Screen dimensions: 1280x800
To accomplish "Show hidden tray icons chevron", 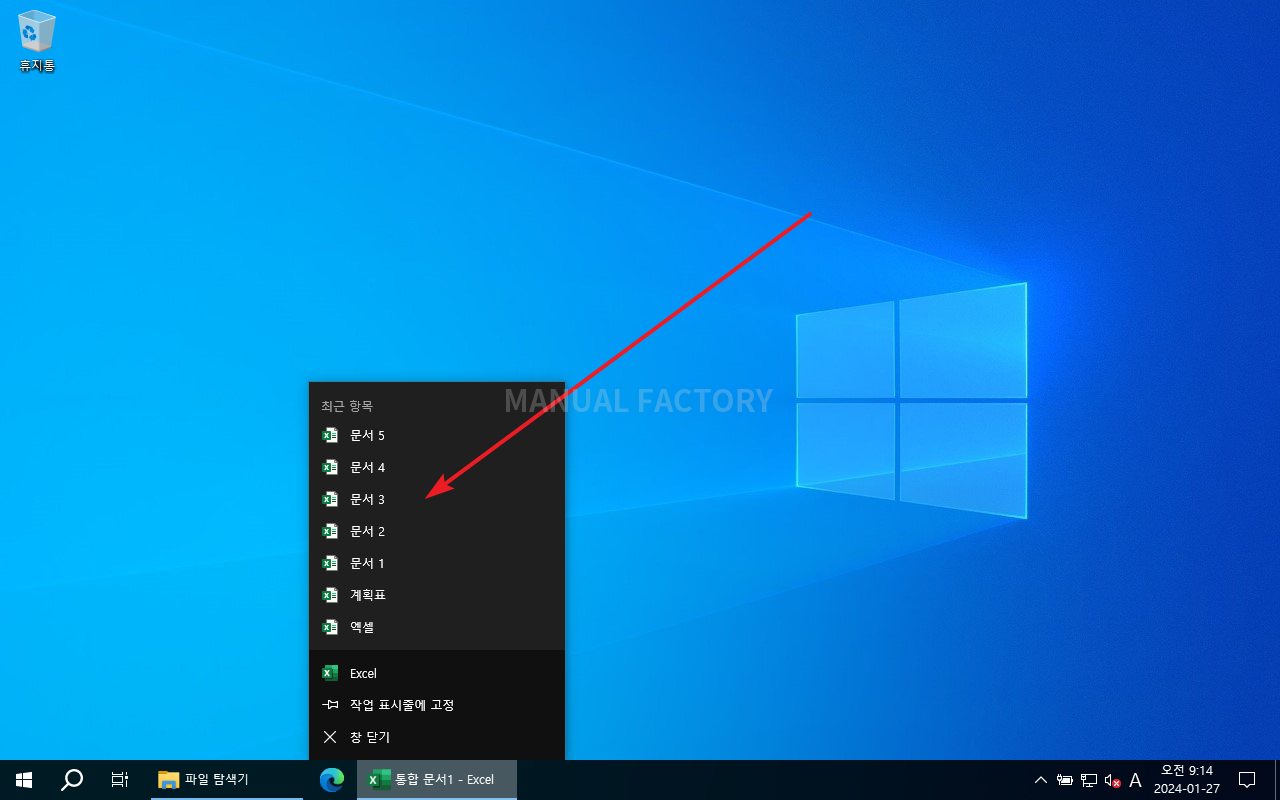I will point(1041,780).
